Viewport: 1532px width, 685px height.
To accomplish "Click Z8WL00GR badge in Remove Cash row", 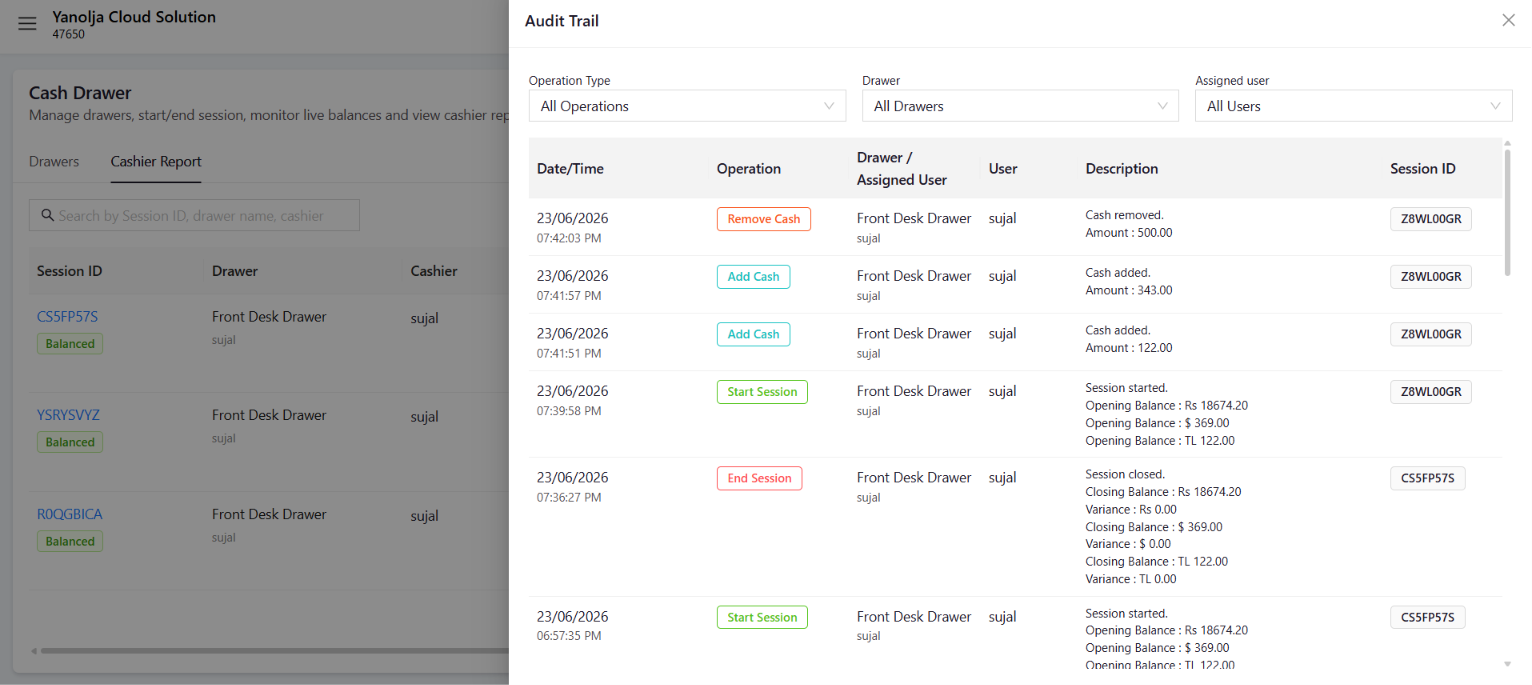I will (x=1430, y=219).
